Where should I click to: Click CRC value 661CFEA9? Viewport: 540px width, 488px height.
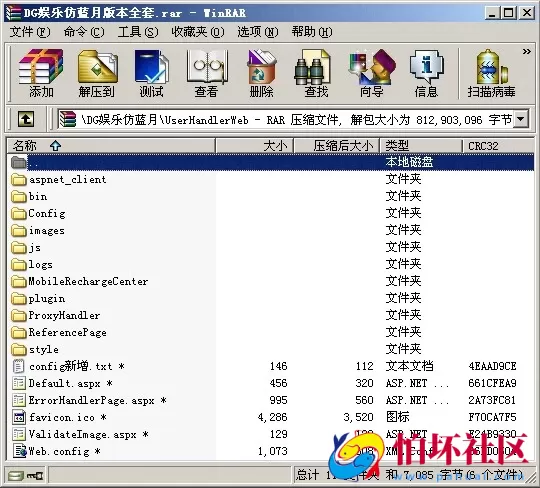tap(492, 383)
